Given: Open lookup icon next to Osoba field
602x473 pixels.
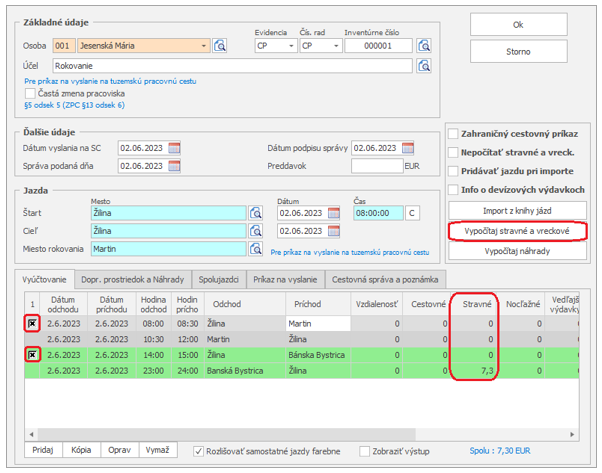Looking at the screenshot, I should (220, 45).
